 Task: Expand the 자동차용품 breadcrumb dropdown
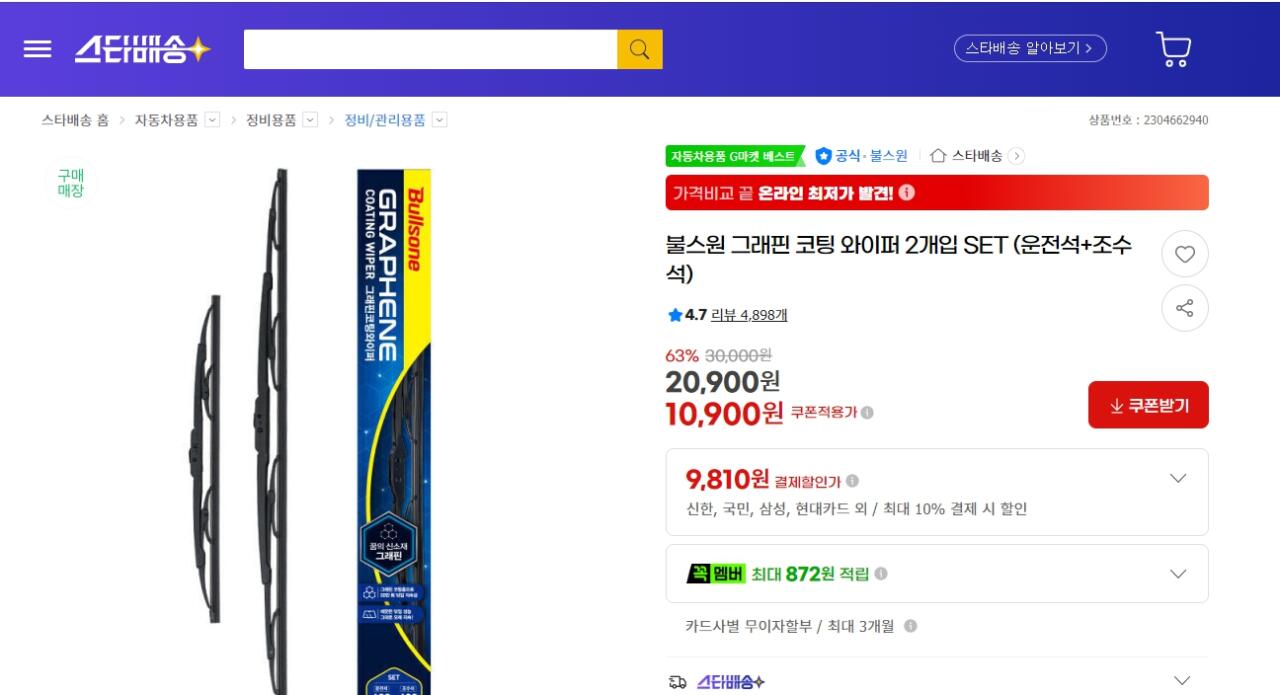pos(212,120)
